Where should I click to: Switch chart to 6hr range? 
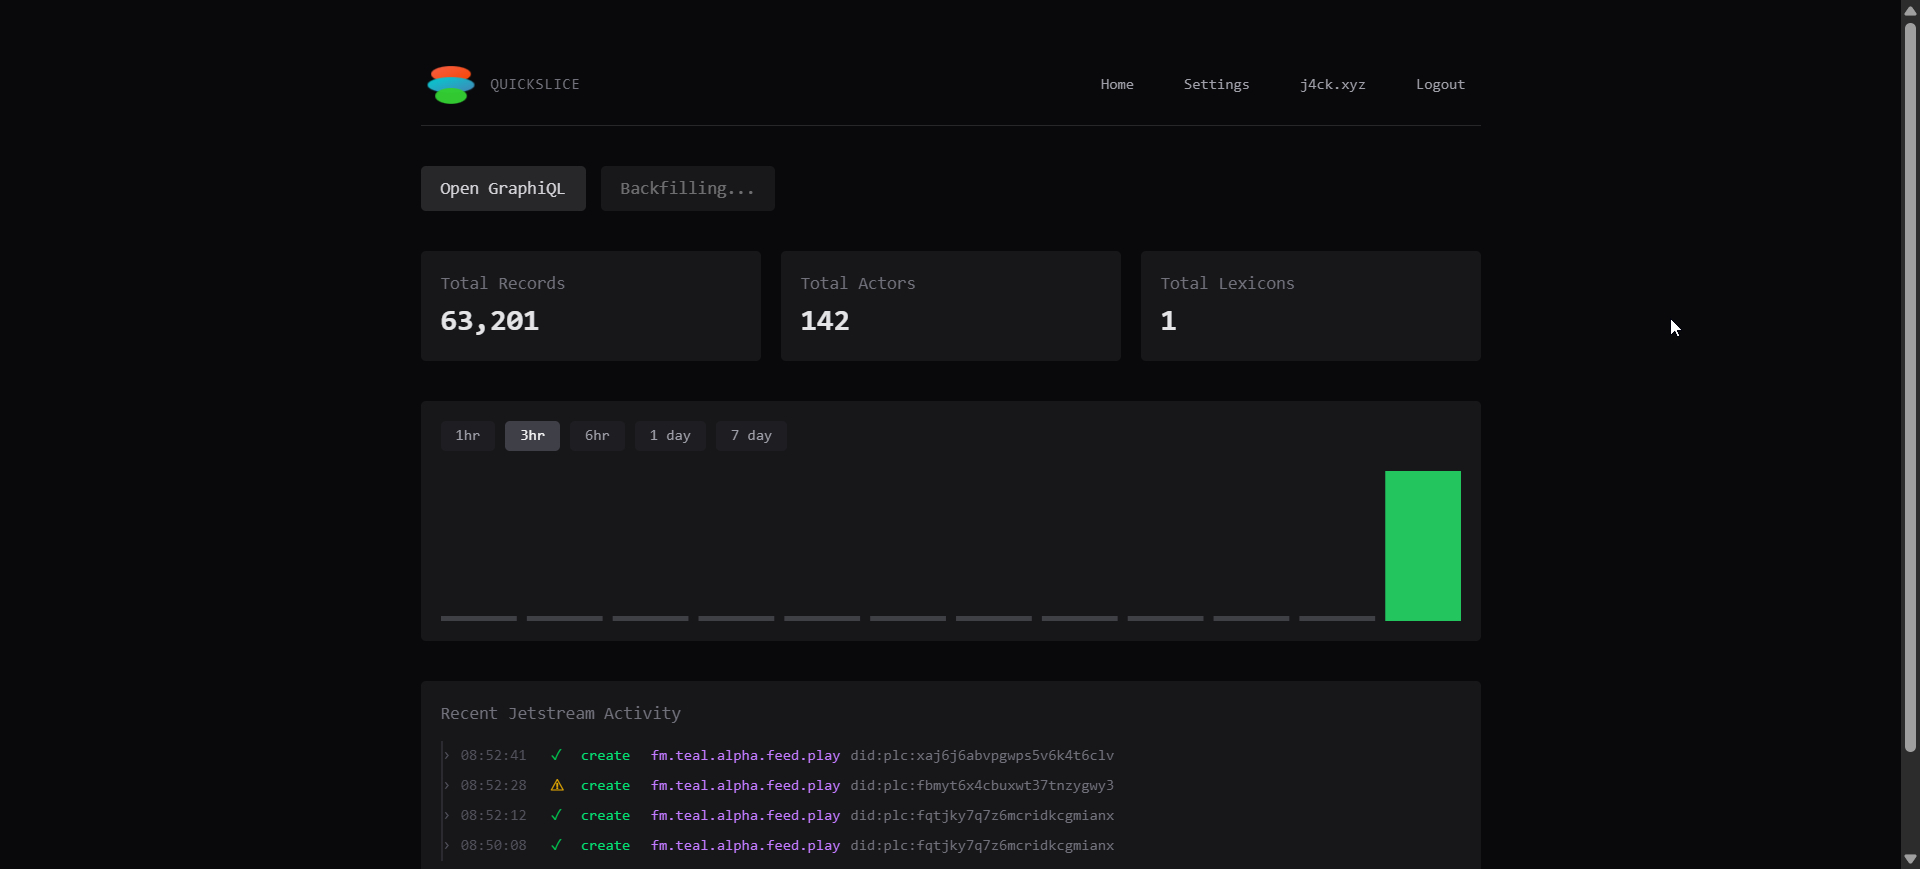597,436
